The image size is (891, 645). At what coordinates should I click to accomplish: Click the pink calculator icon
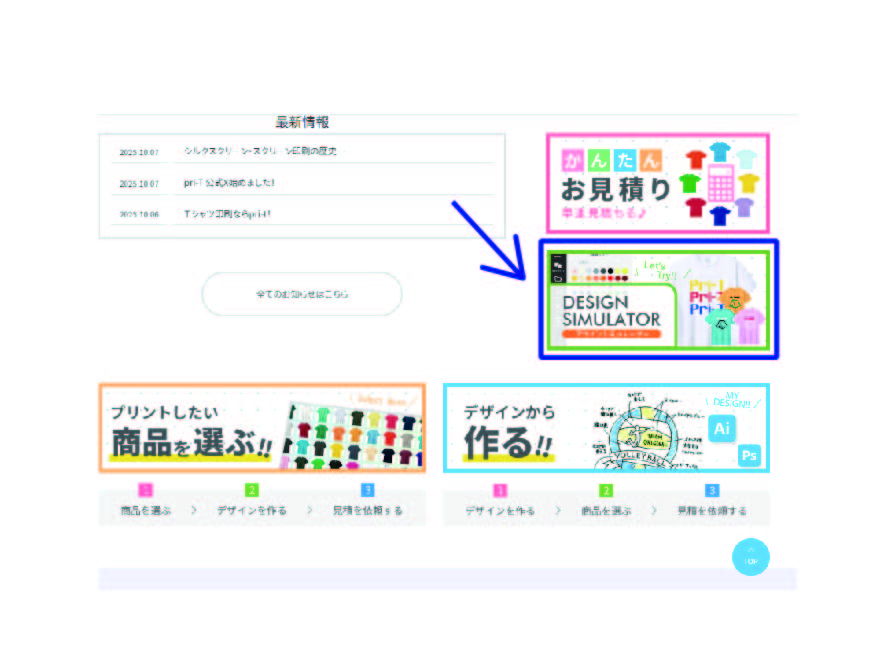pyautogui.click(x=720, y=183)
